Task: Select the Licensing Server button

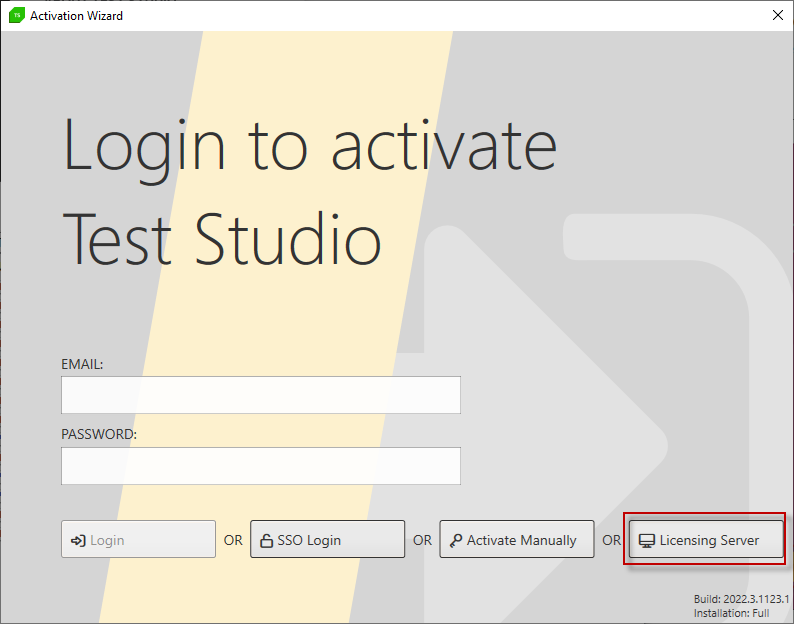Action: click(706, 539)
